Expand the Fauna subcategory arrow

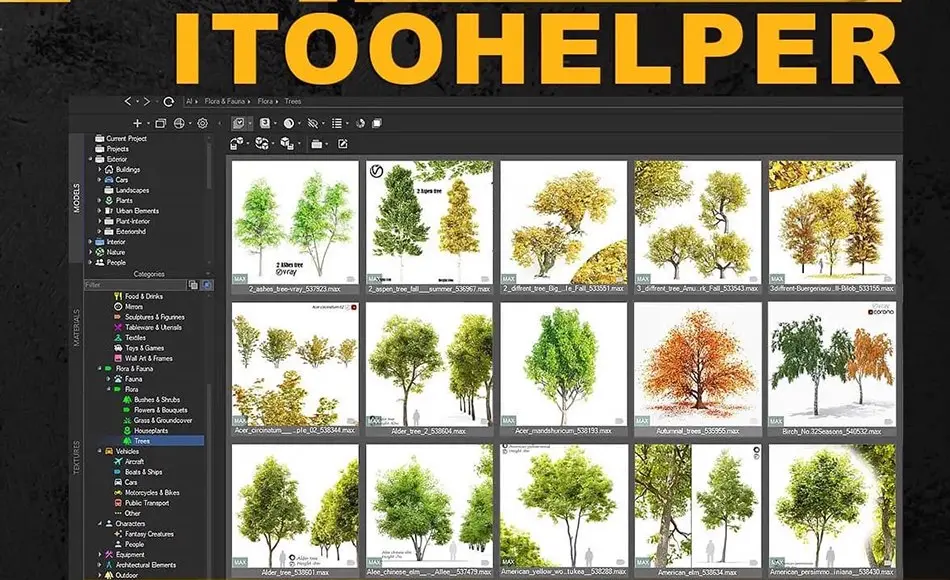tap(109, 379)
